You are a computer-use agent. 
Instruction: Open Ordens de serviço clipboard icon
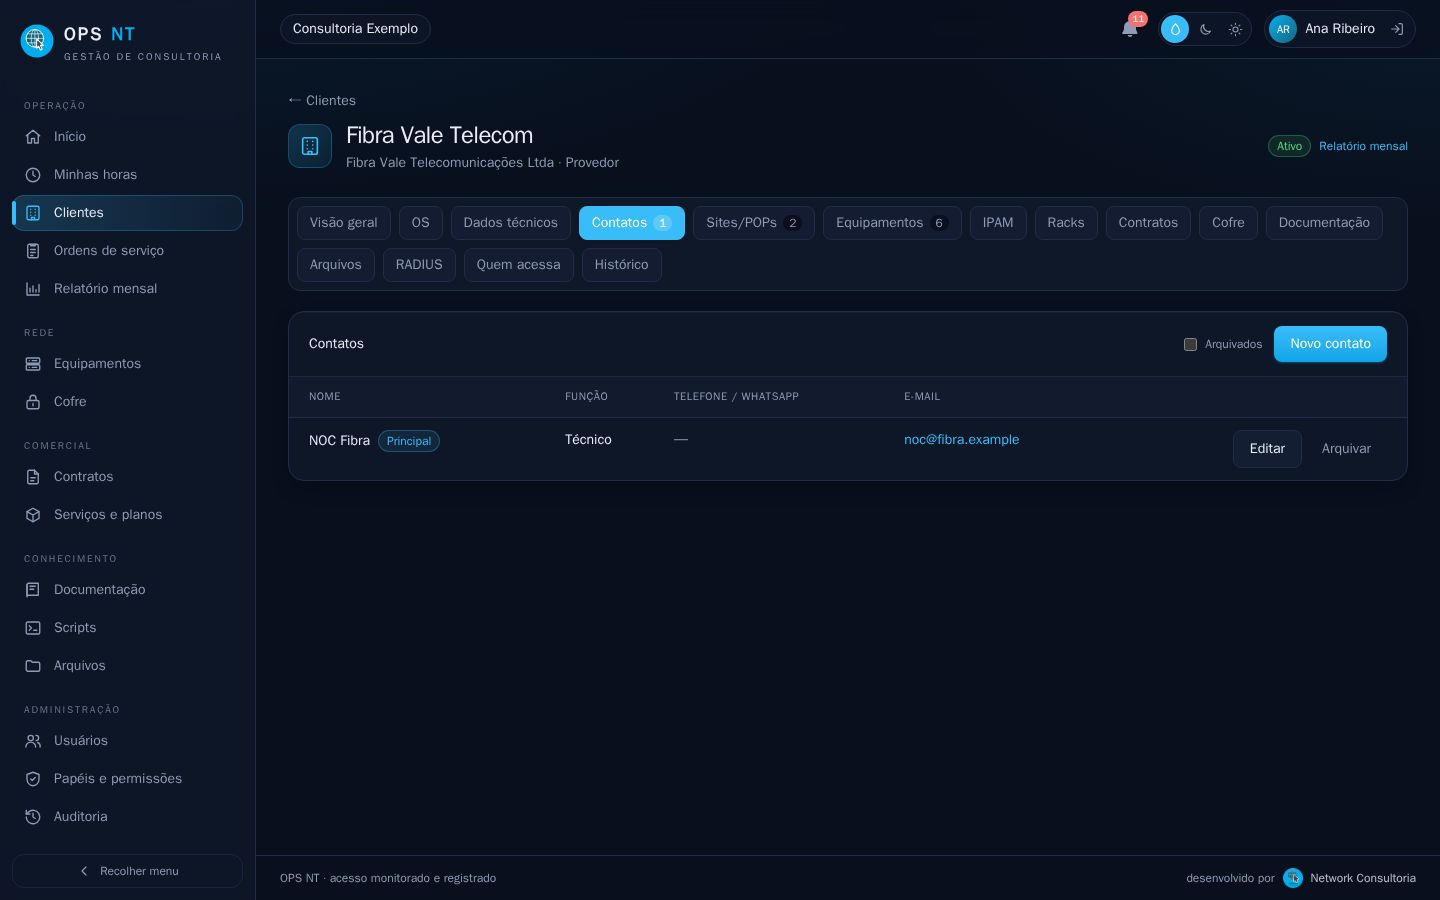(33, 251)
